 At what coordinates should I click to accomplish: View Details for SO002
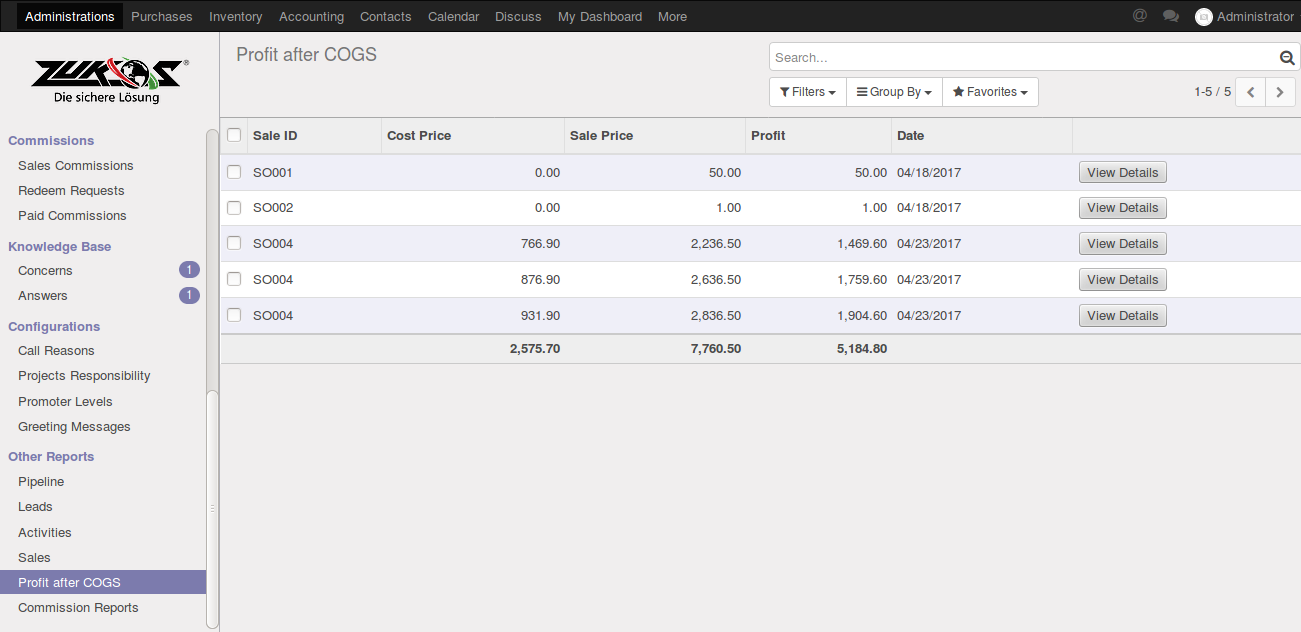1122,208
